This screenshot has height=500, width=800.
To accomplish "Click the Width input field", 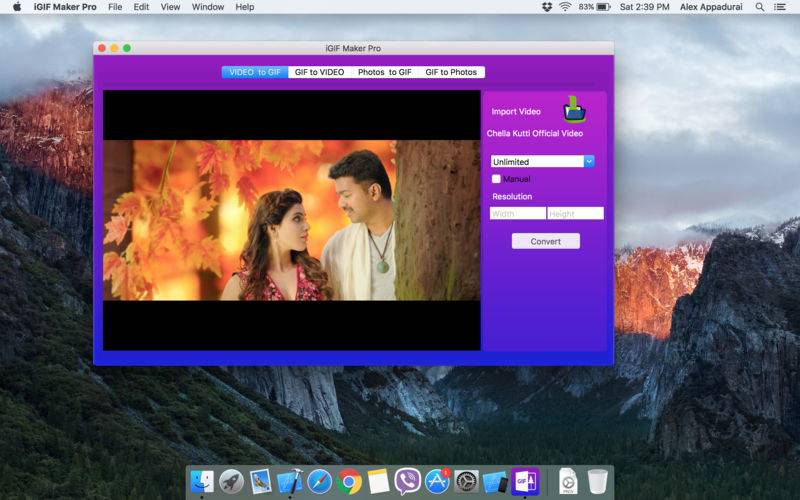I will (x=517, y=213).
